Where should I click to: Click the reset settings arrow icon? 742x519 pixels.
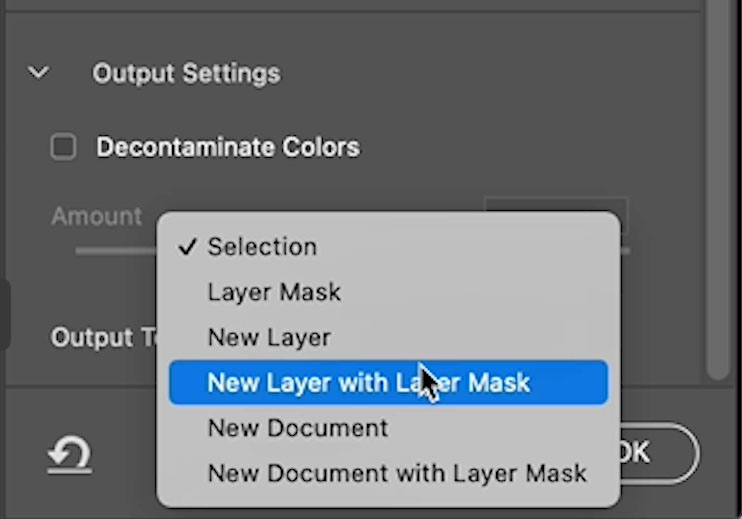pos(70,454)
